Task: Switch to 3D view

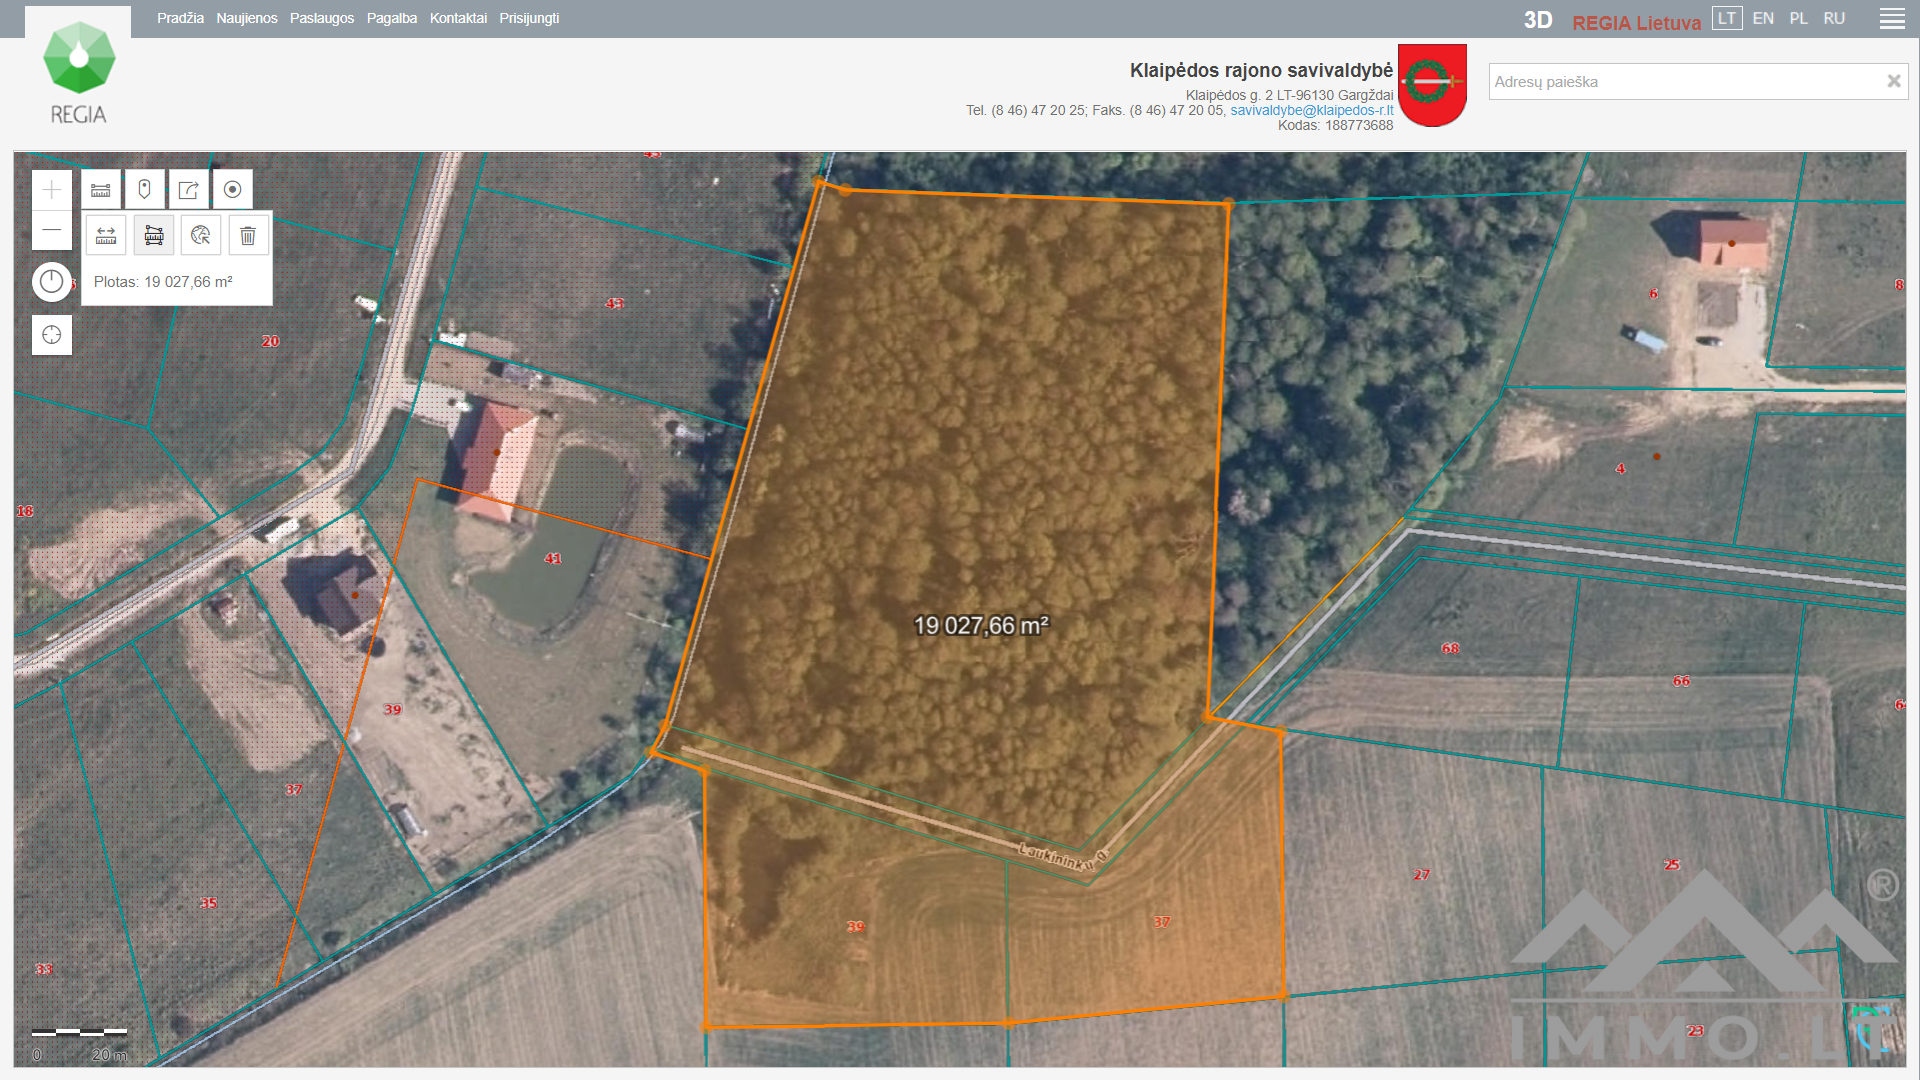Action: pyautogui.click(x=1537, y=21)
